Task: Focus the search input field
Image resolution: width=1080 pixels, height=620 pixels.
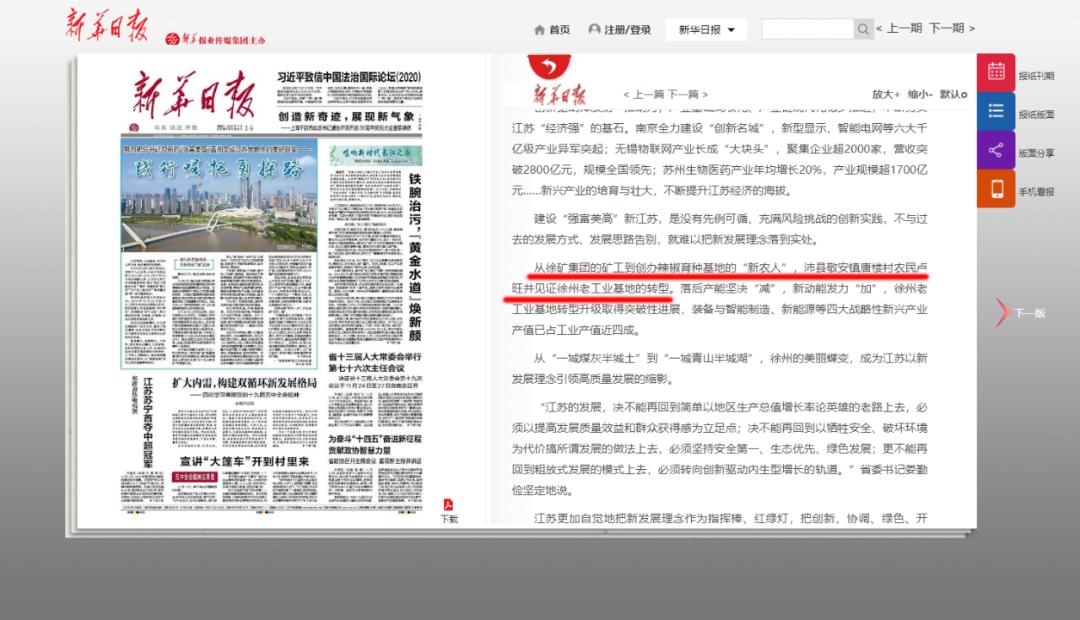Action: coord(808,29)
